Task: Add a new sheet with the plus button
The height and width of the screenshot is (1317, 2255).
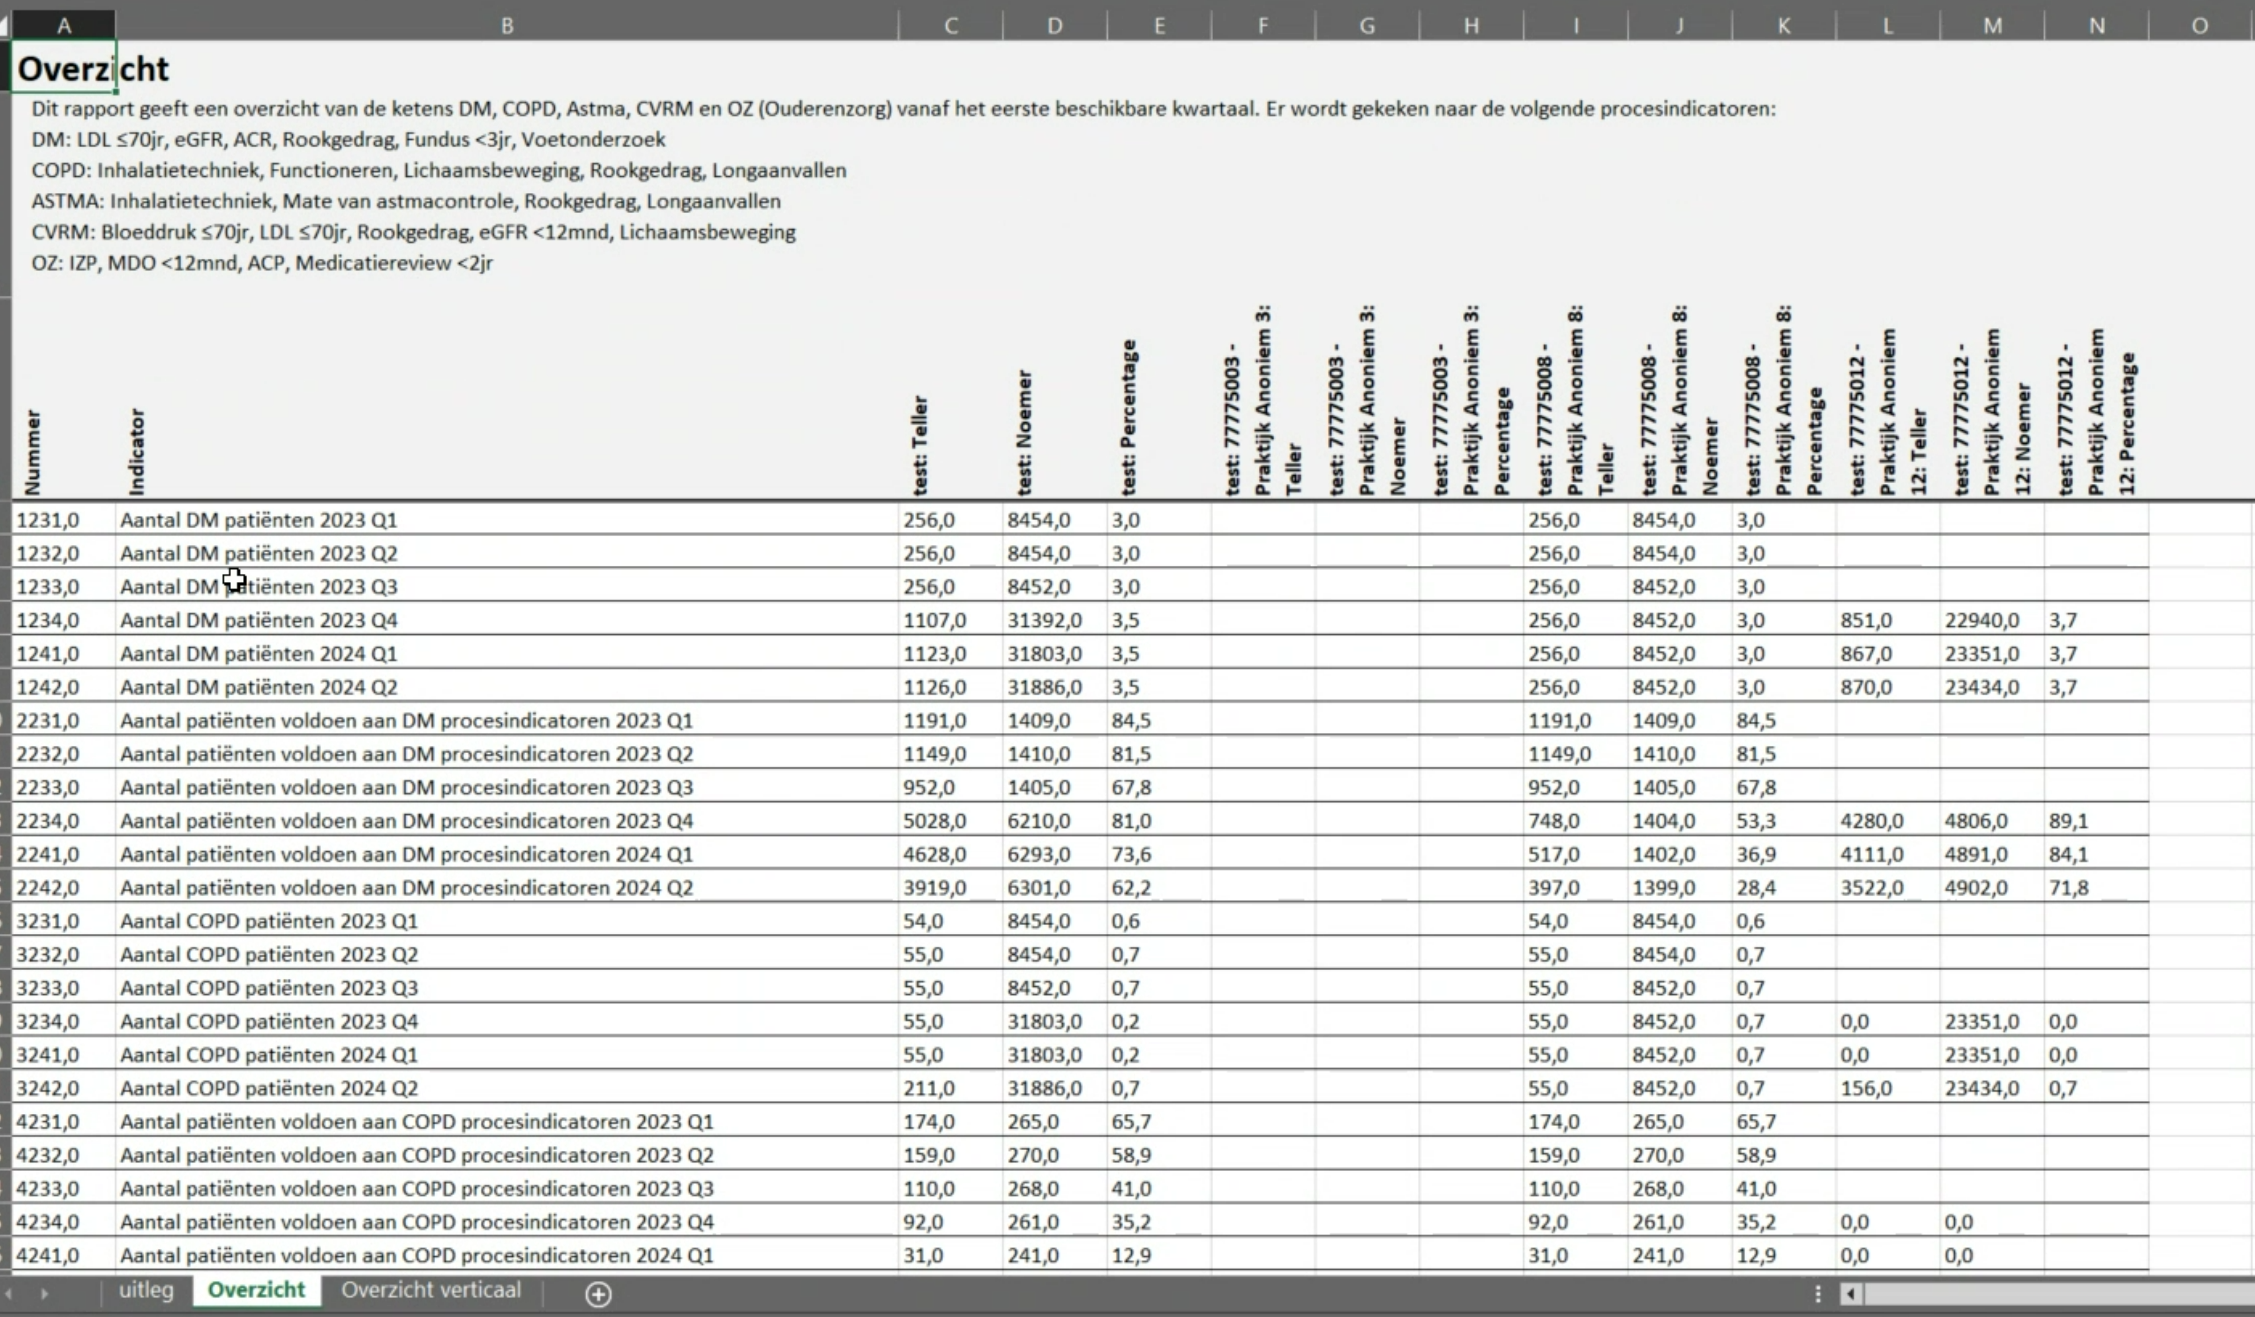Action: click(x=598, y=1294)
